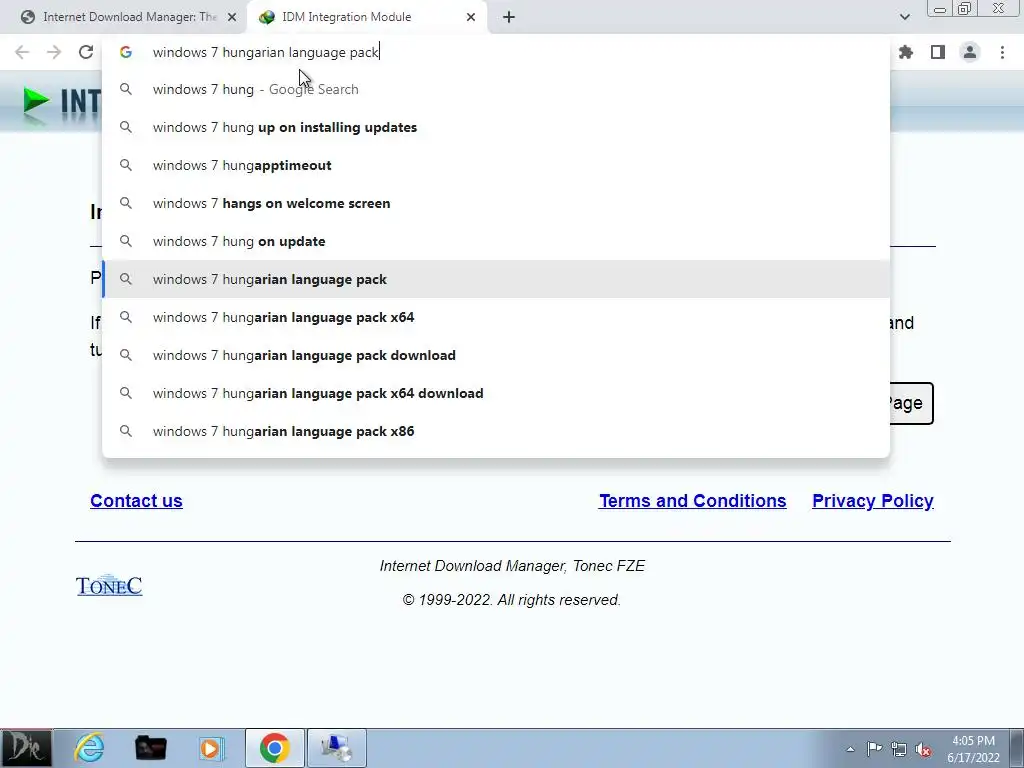Open the taskbar clock showing 4:05 PM

973,749
